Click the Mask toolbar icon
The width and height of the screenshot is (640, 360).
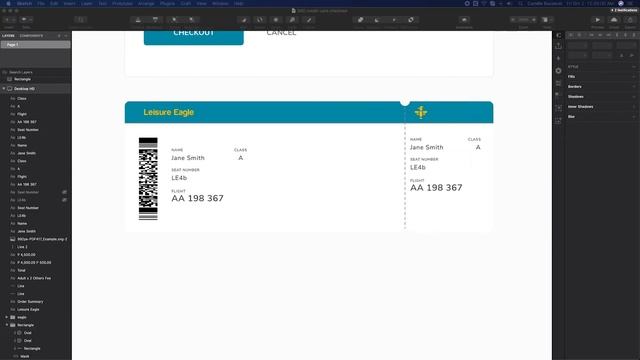(x=276, y=20)
